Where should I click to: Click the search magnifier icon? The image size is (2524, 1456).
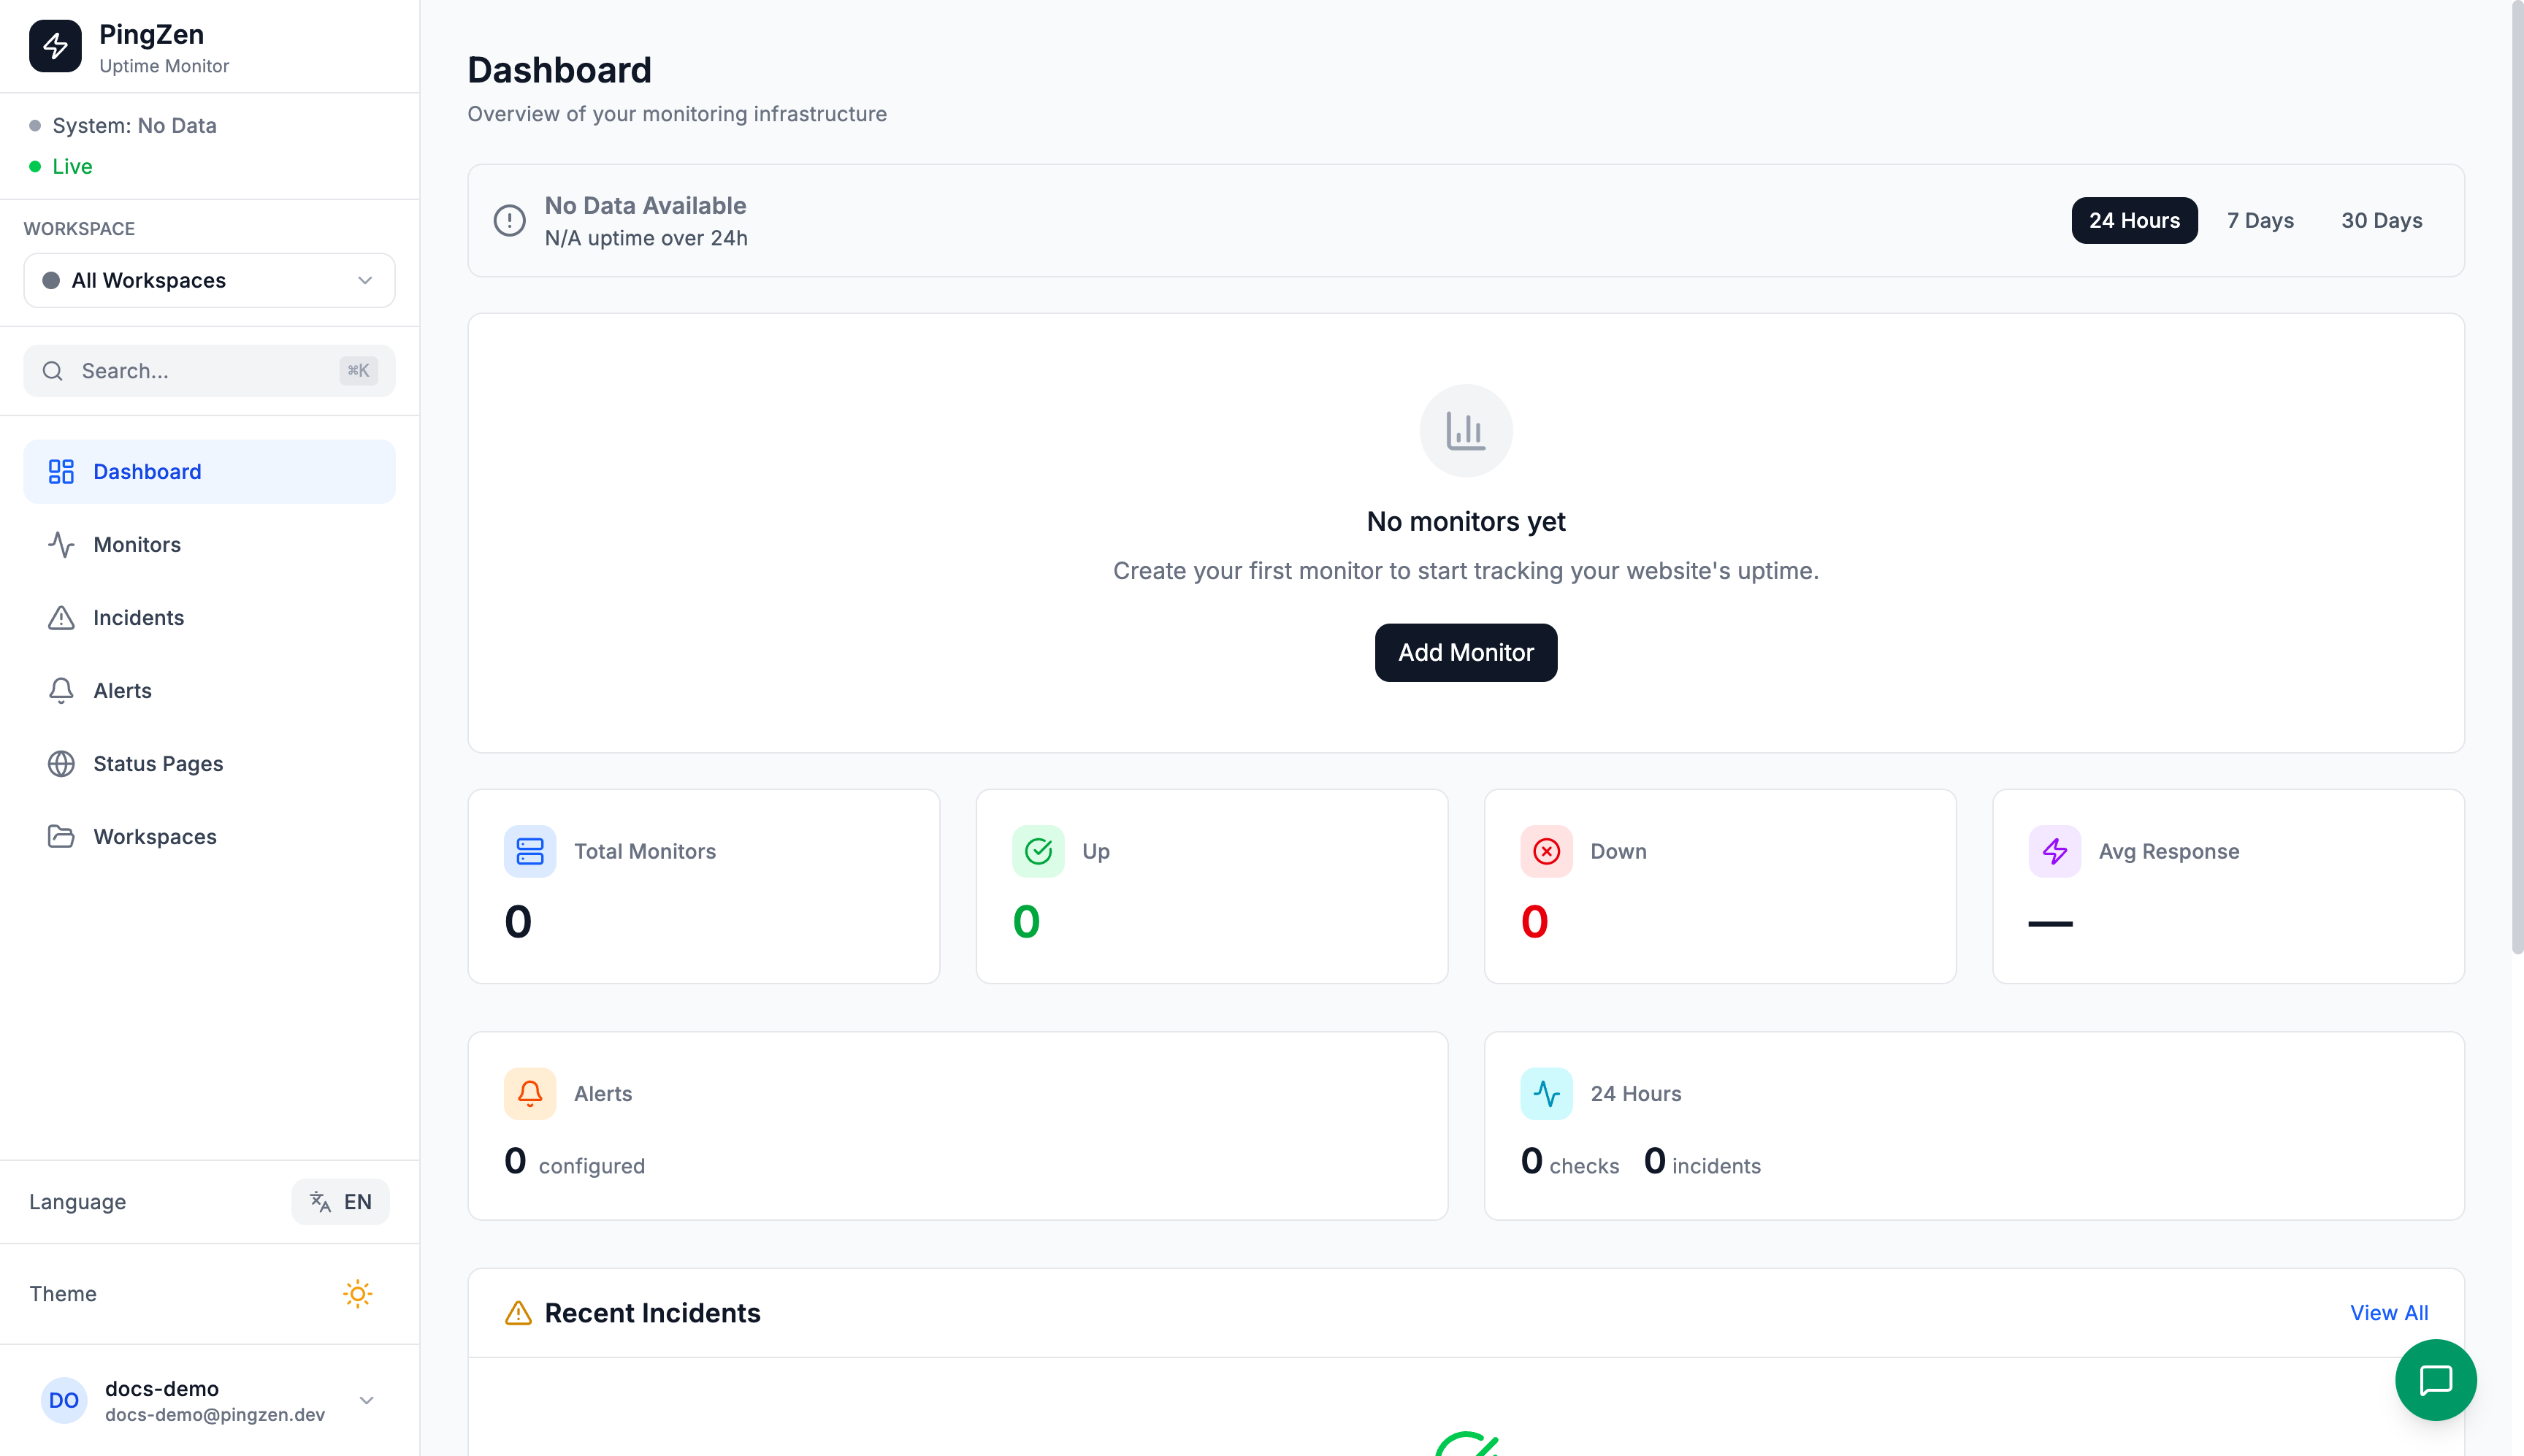click(53, 371)
